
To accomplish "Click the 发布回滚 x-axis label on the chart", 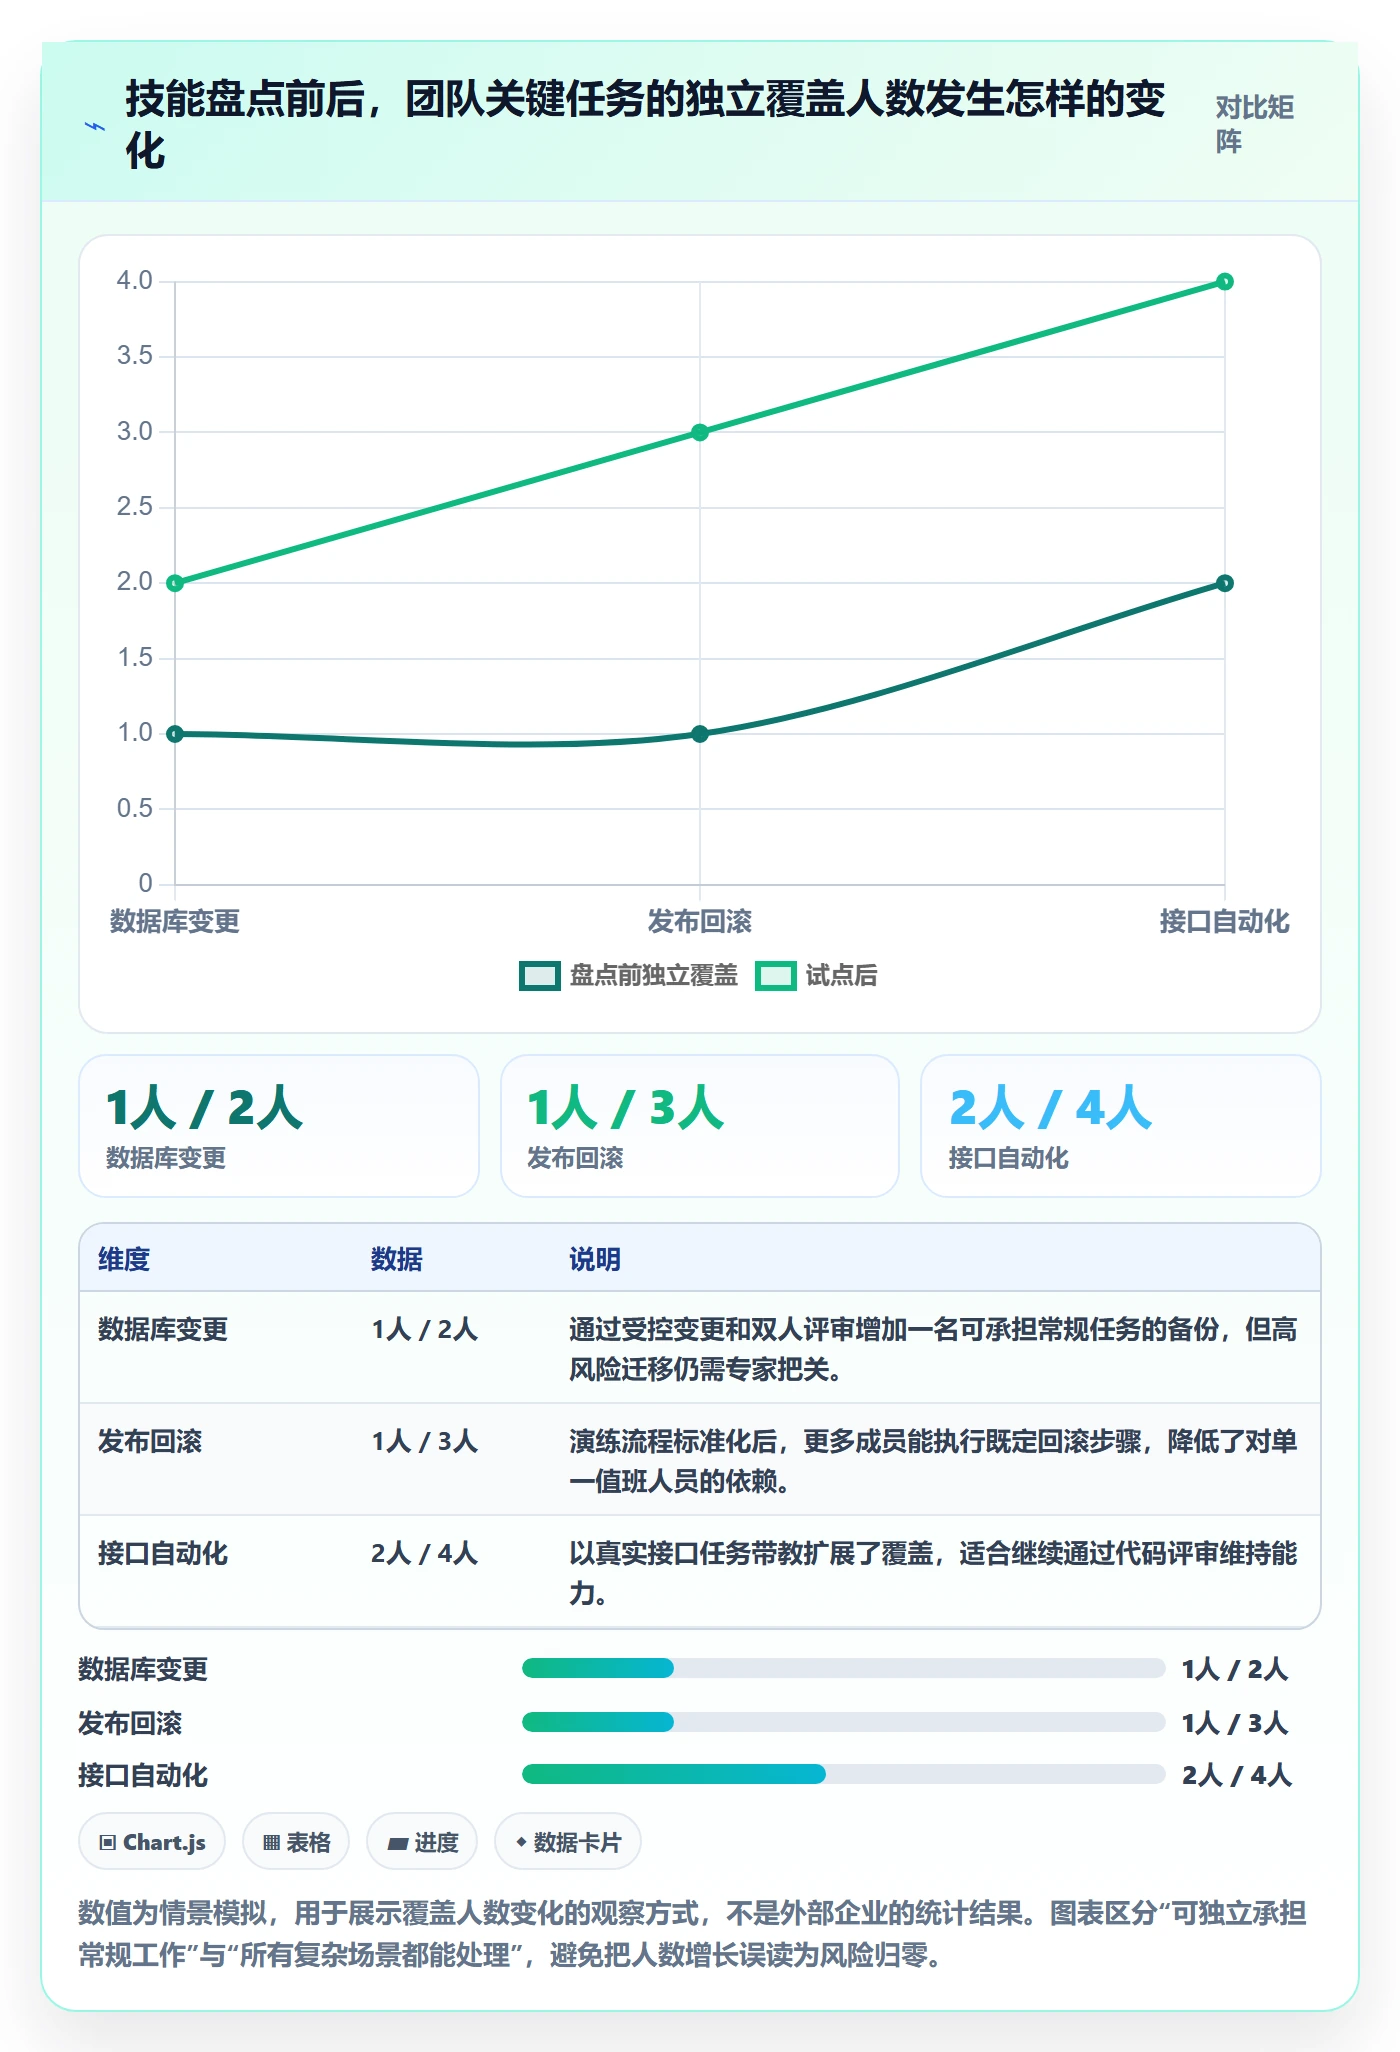I will (x=700, y=921).
